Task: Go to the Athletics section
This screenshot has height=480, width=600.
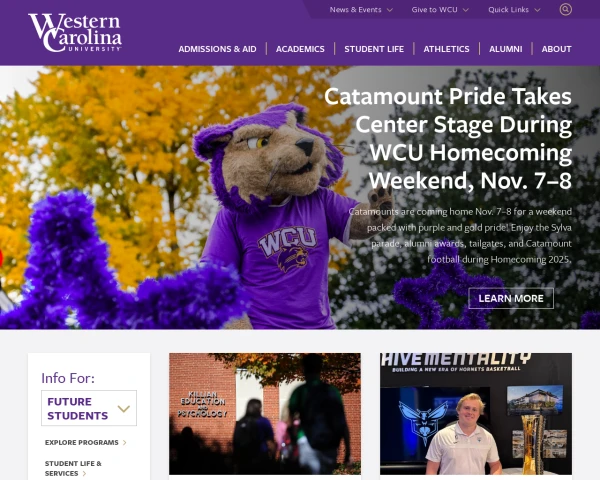Action: tap(446, 49)
